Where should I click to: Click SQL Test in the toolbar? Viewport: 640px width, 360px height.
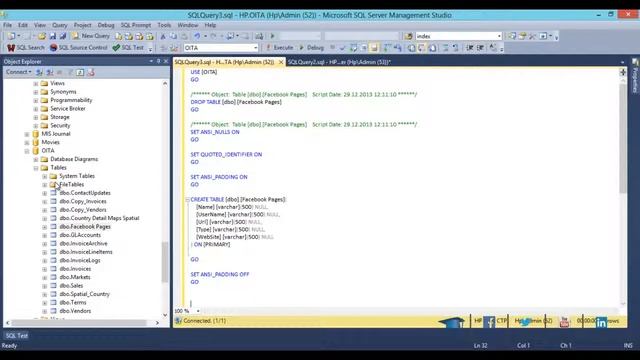[128, 48]
